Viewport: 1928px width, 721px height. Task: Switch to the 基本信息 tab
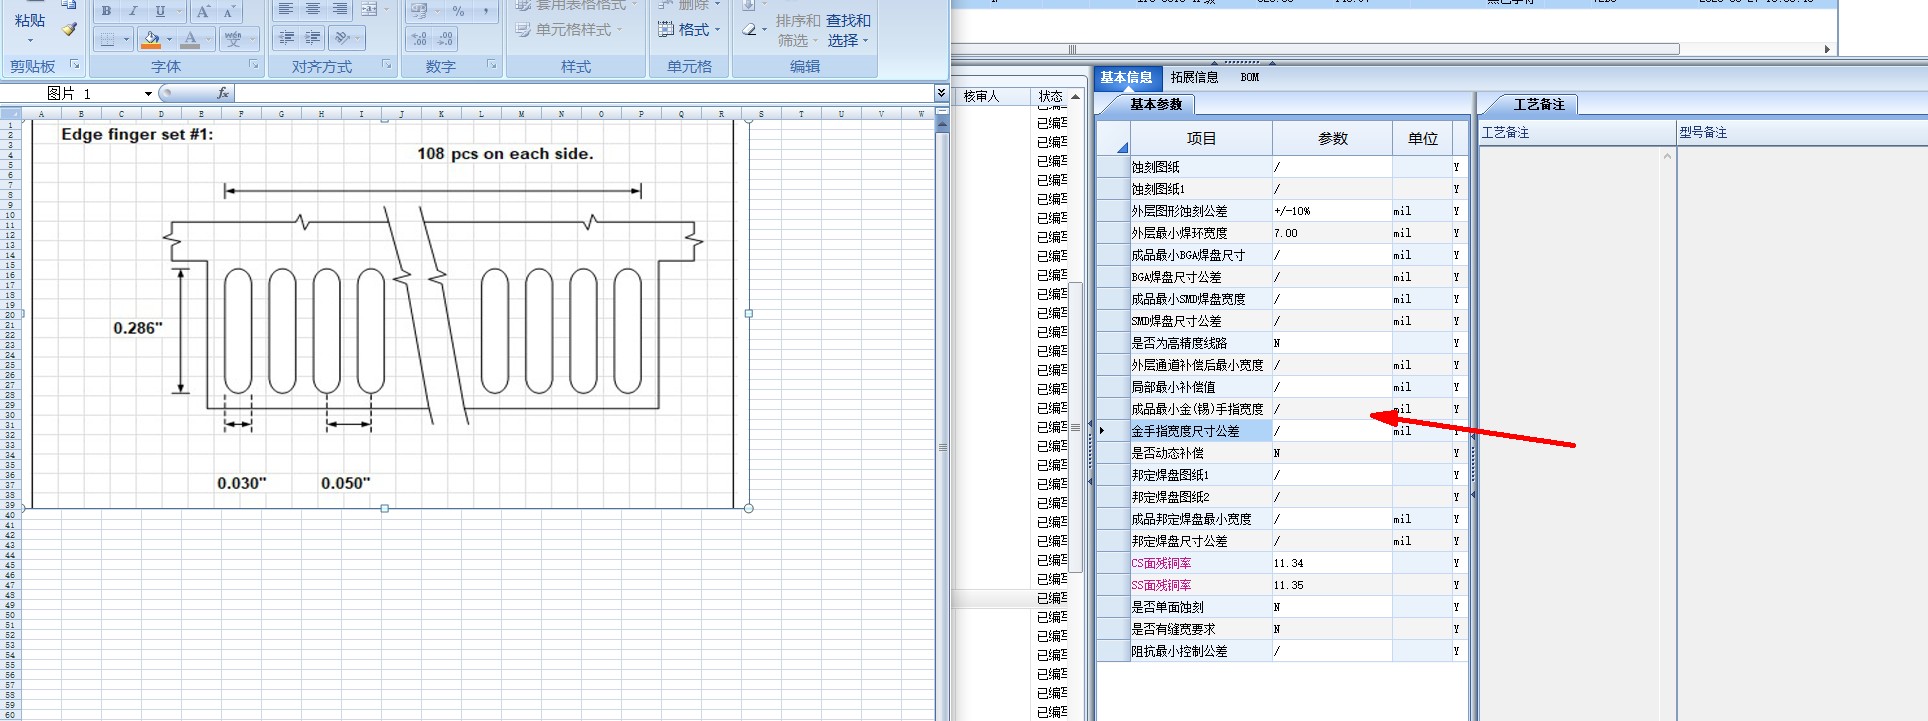click(x=1126, y=77)
